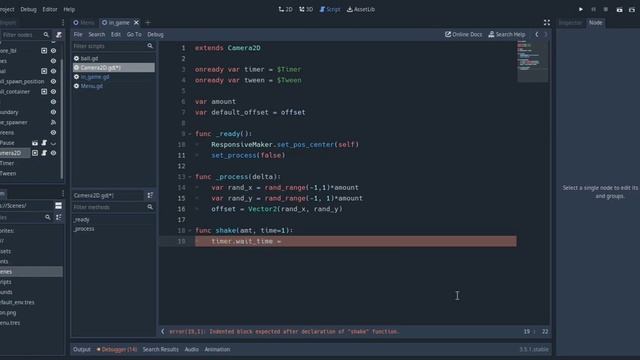The width and height of the screenshot is (640, 360).
Task: Toggle visibility of ball_container node
Action: click(x=53, y=92)
